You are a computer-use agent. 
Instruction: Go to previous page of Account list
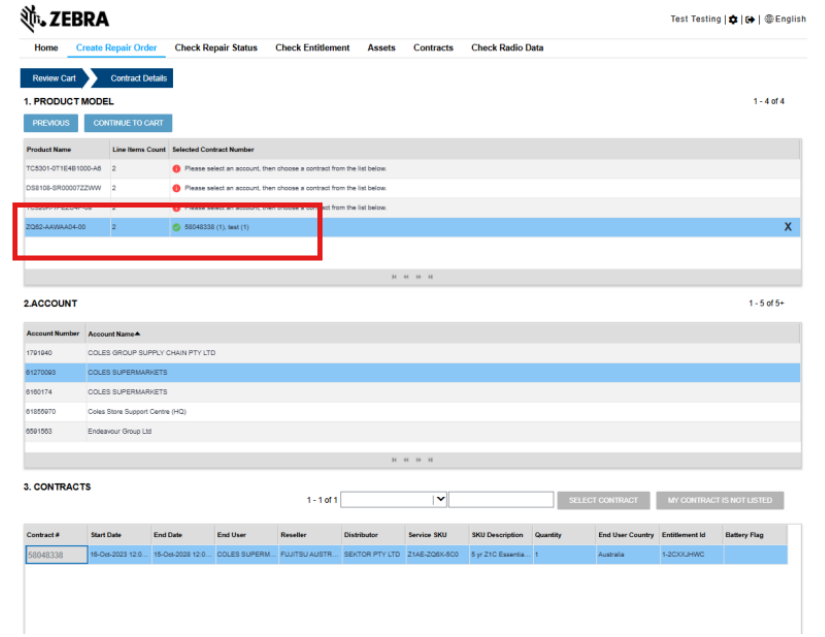click(406, 460)
